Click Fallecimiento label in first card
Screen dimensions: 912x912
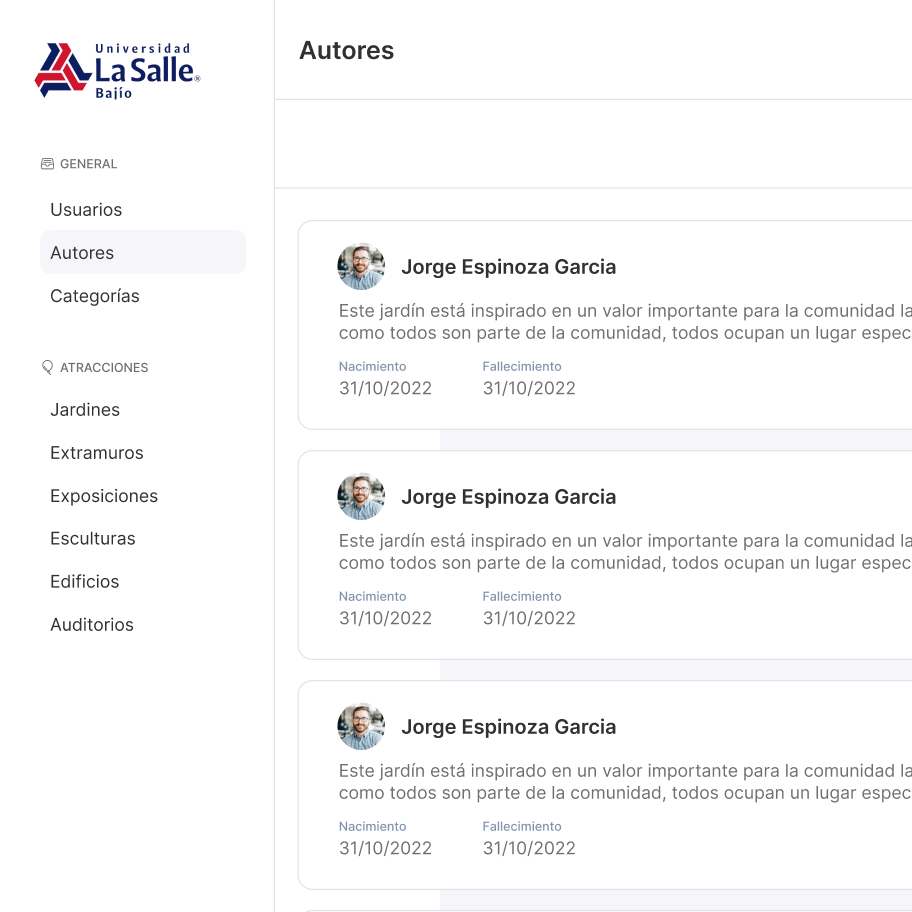click(x=522, y=366)
